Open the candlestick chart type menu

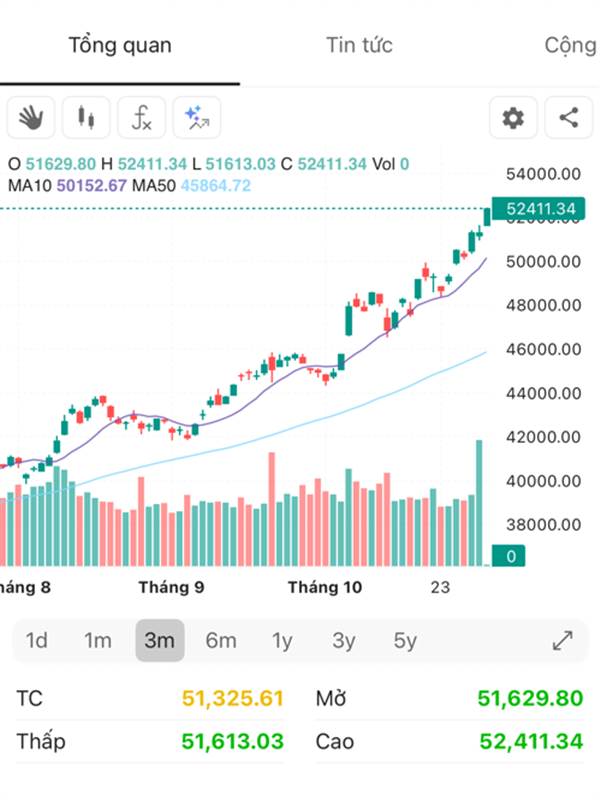86,118
